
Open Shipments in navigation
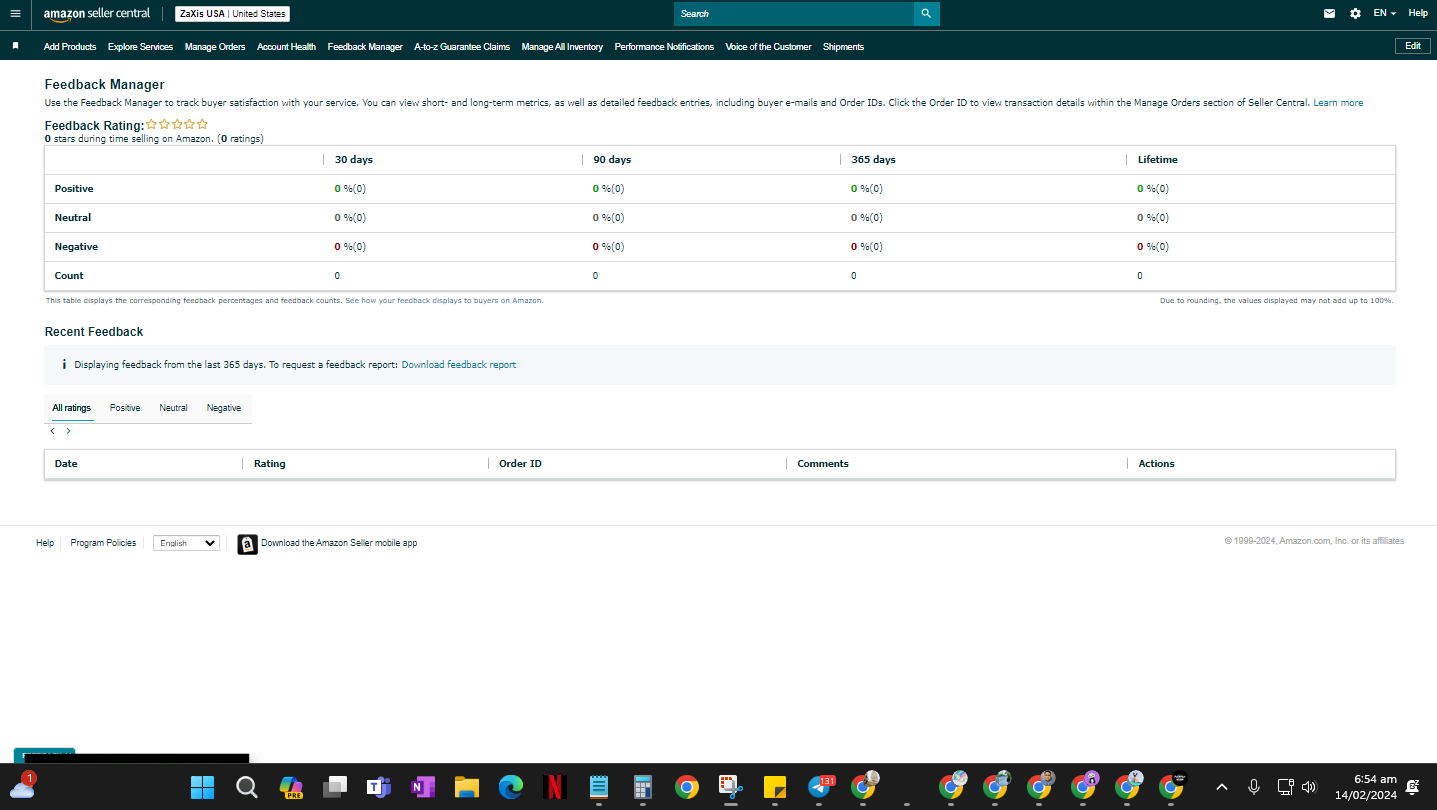click(x=843, y=47)
